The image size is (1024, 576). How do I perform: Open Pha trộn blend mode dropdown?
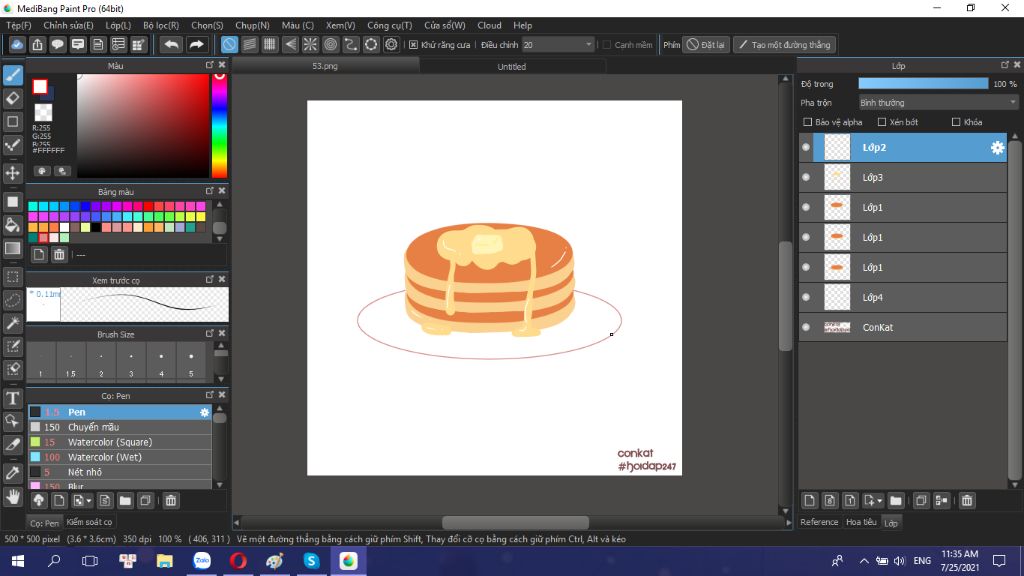(938, 103)
